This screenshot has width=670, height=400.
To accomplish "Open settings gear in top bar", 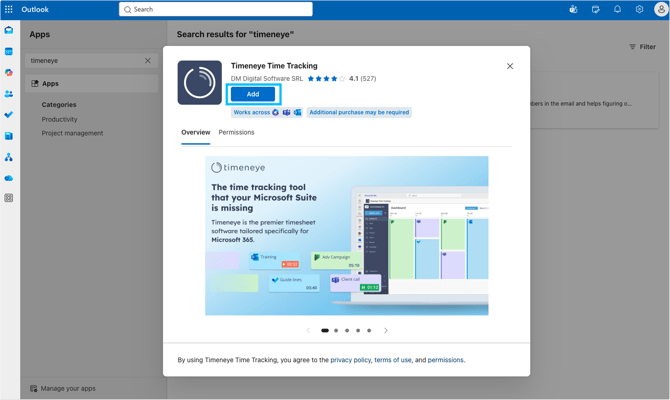I will 639,9.
